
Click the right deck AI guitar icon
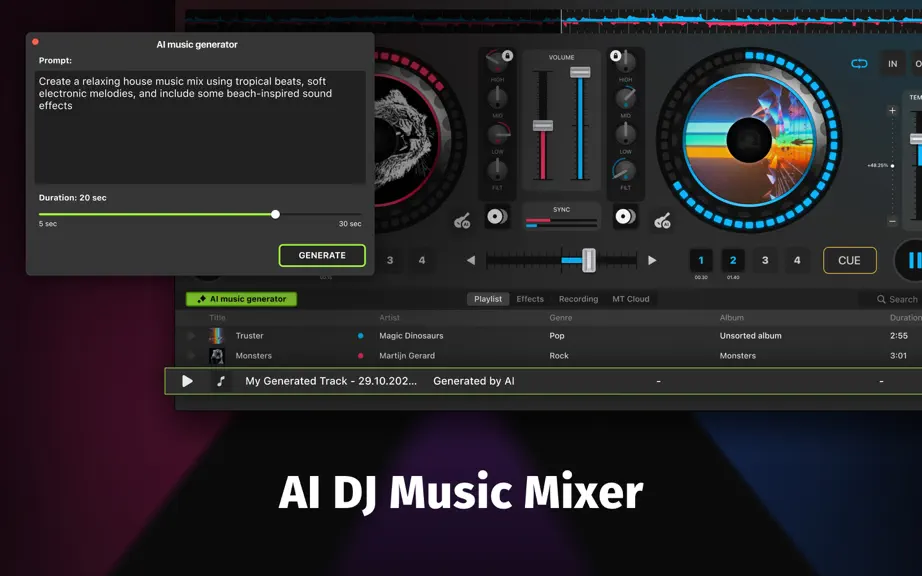coord(663,221)
